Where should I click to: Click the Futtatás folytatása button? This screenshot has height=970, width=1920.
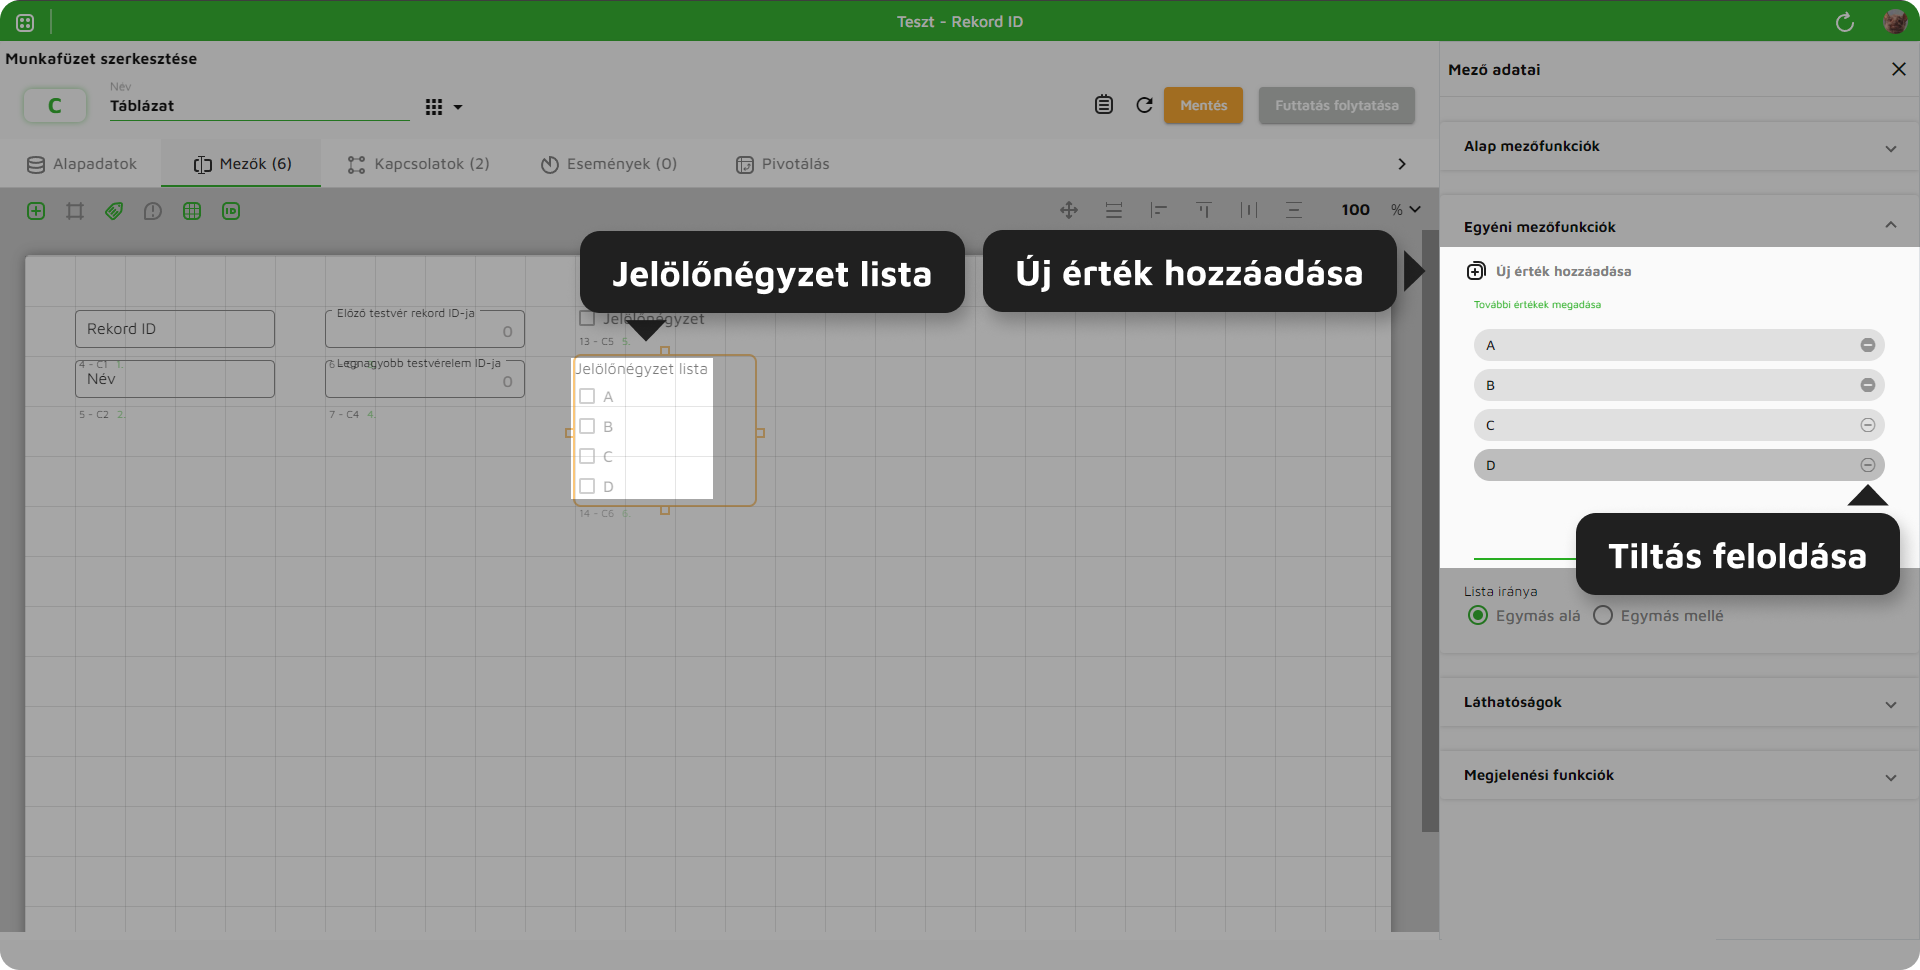point(1336,105)
